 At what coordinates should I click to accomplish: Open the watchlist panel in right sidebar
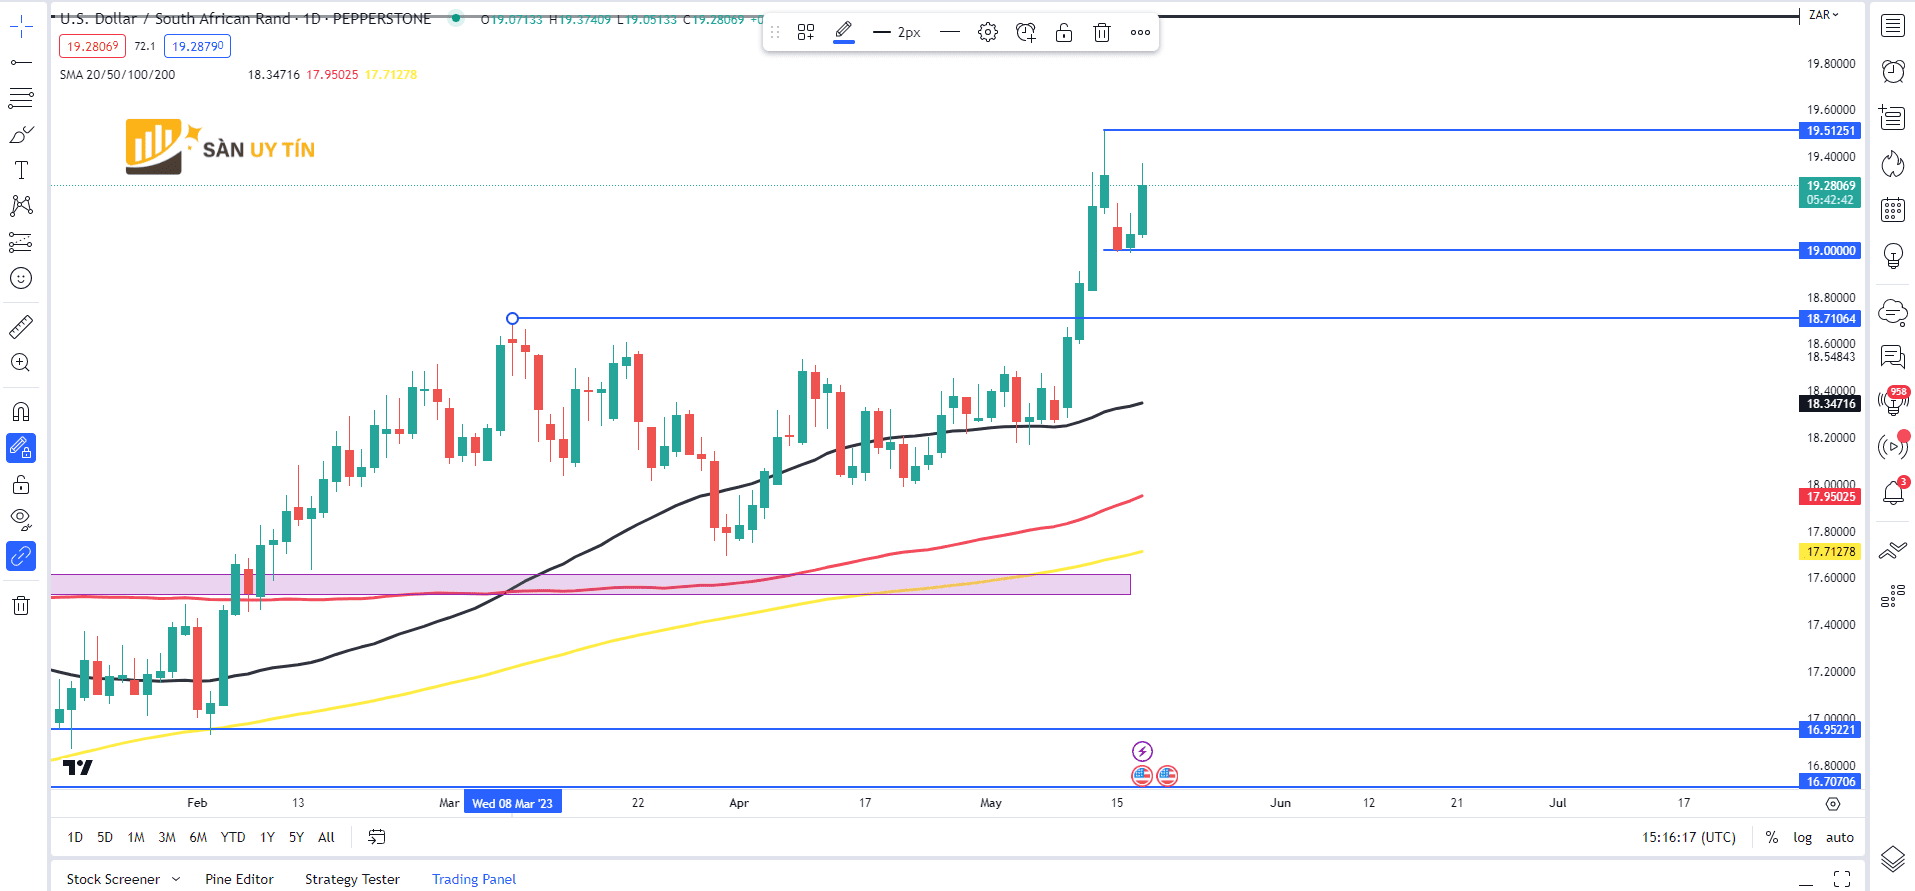[1893, 26]
